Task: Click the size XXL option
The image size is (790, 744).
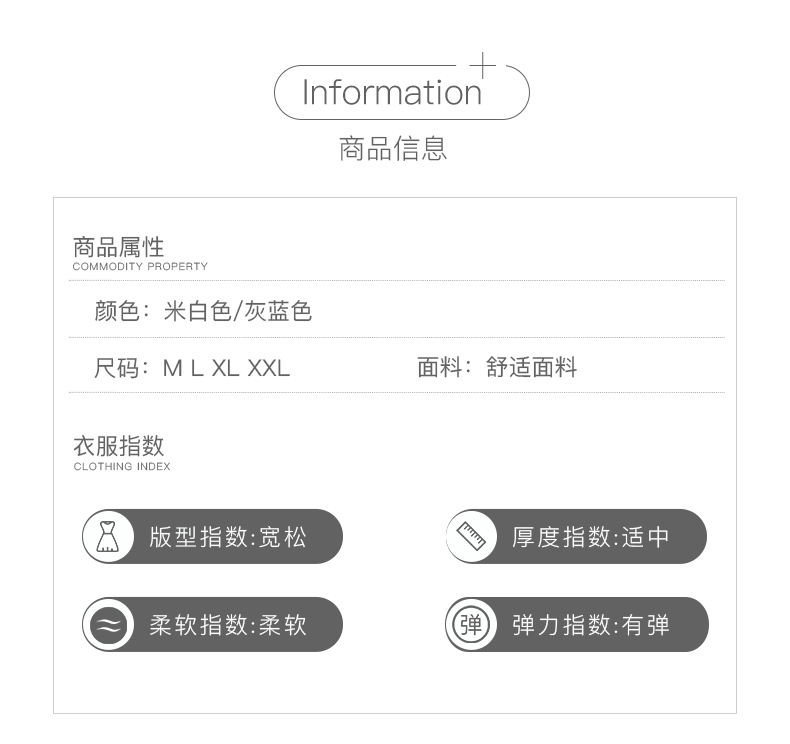Action: [269, 368]
